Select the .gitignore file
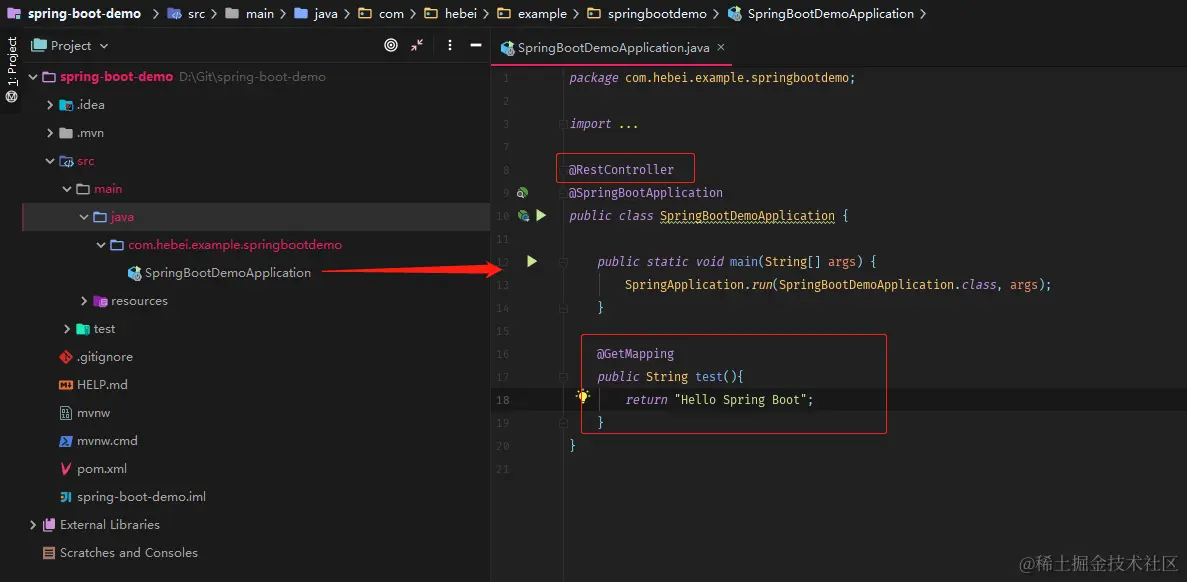1187x582 pixels. (104, 356)
